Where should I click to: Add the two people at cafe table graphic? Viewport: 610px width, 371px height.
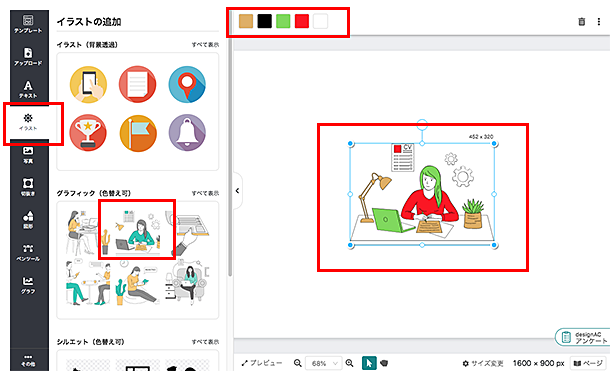(89, 283)
